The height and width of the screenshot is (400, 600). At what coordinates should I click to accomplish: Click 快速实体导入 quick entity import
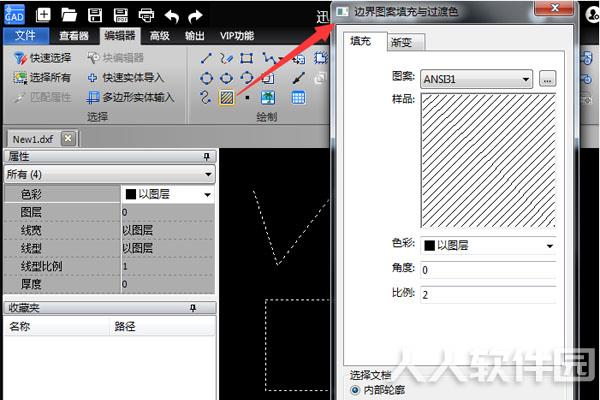click(x=126, y=78)
